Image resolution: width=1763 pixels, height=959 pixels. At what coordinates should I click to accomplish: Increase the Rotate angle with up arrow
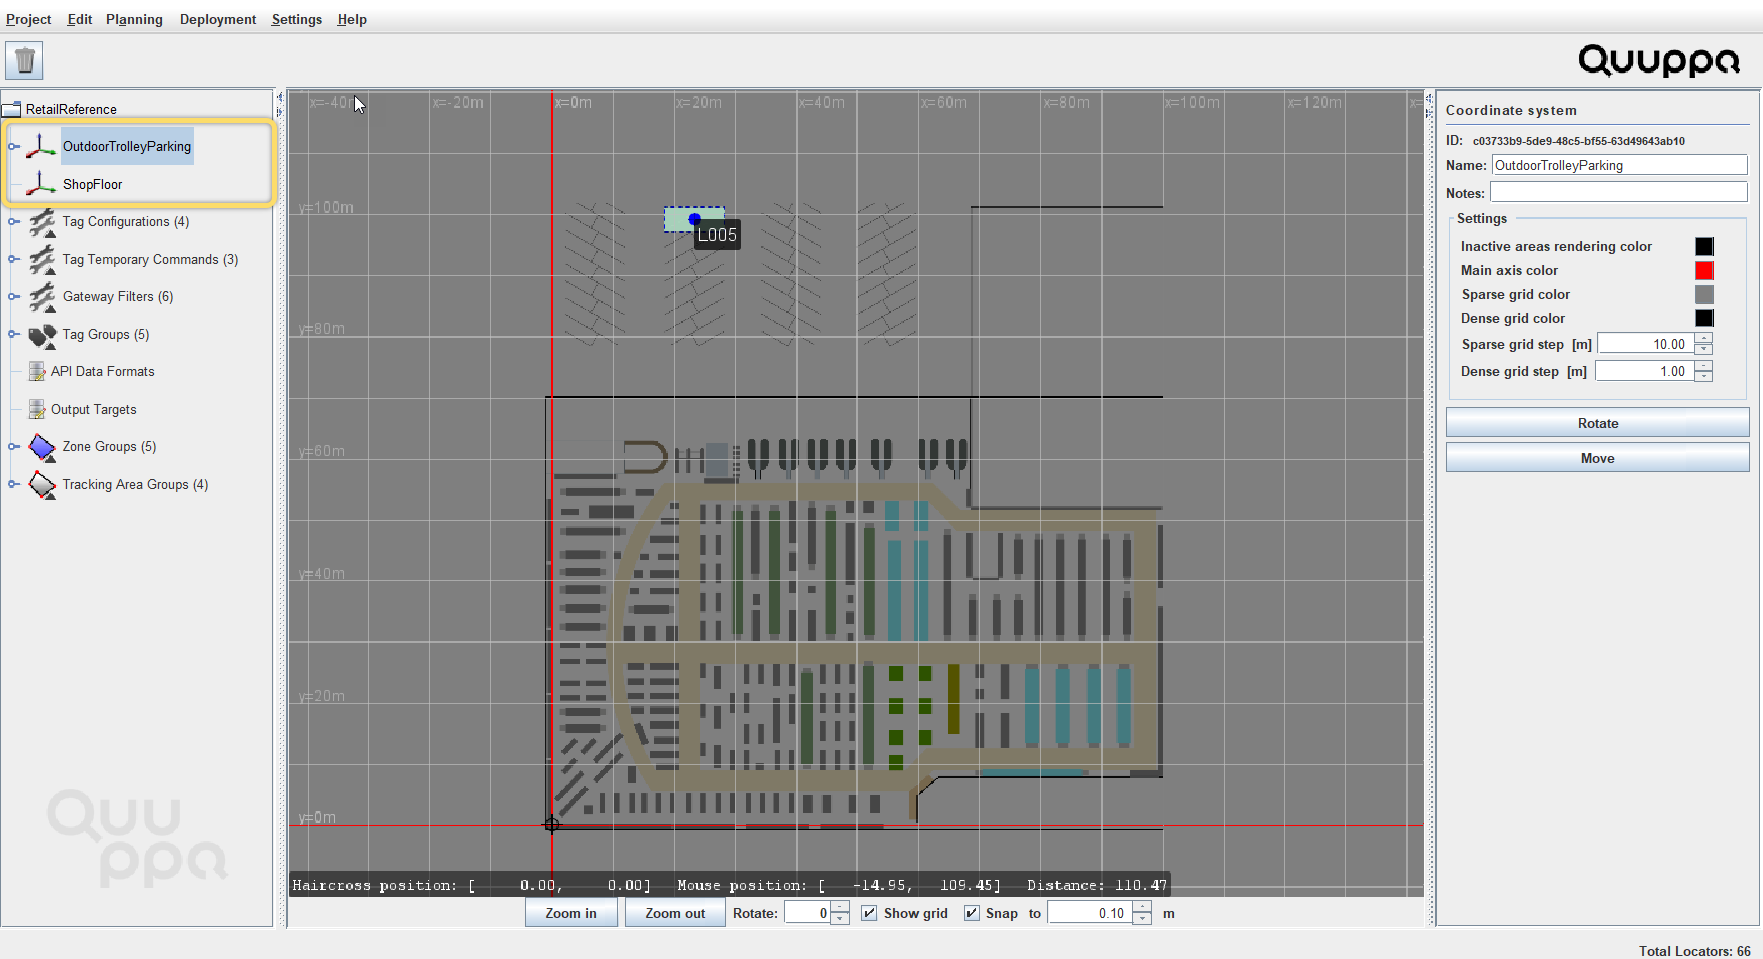[840, 908]
